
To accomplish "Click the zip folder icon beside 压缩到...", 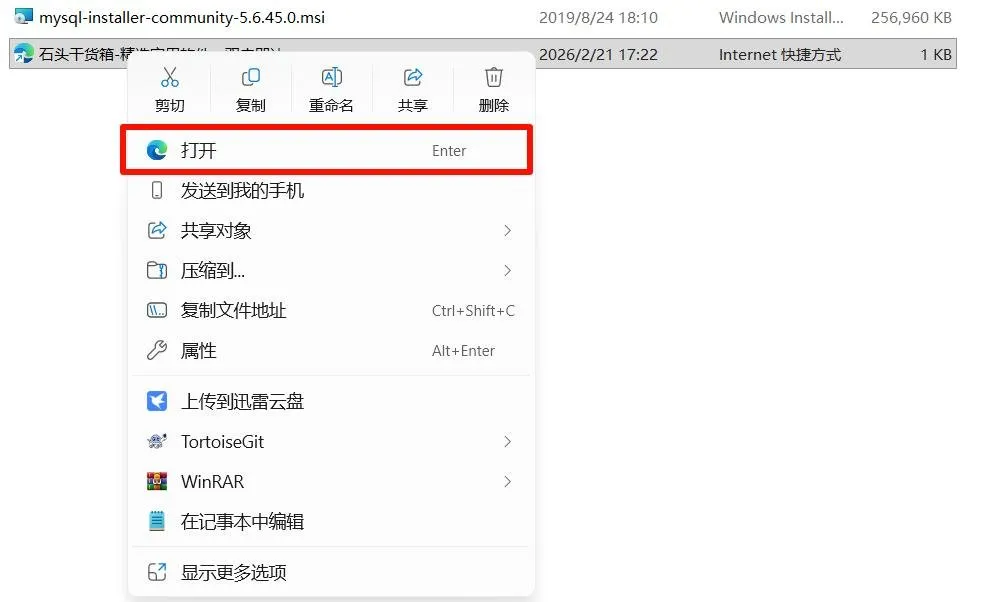I will pos(157,271).
